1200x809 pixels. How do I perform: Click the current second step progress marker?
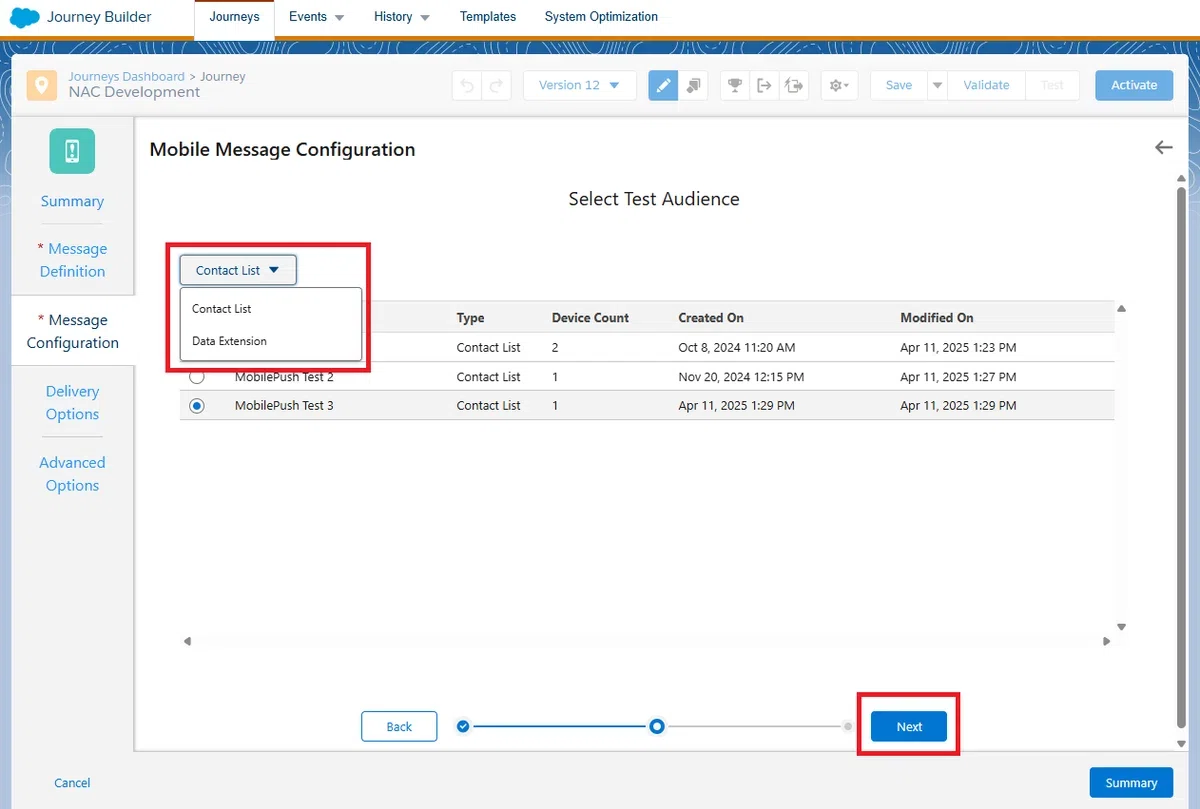click(x=657, y=726)
